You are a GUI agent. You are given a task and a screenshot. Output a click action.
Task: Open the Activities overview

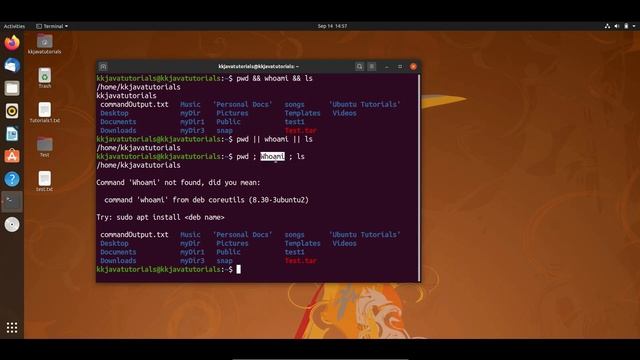(14, 26)
